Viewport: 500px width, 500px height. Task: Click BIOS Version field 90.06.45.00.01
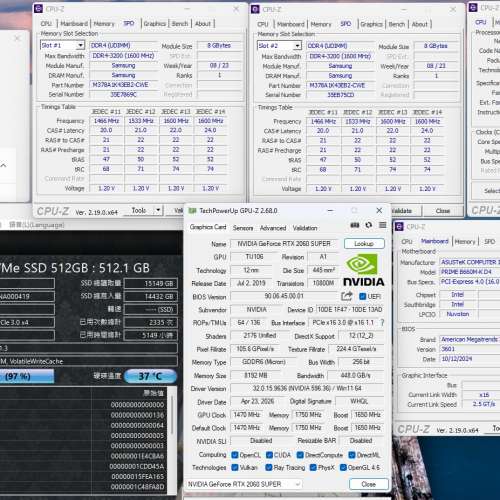(x=284, y=296)
